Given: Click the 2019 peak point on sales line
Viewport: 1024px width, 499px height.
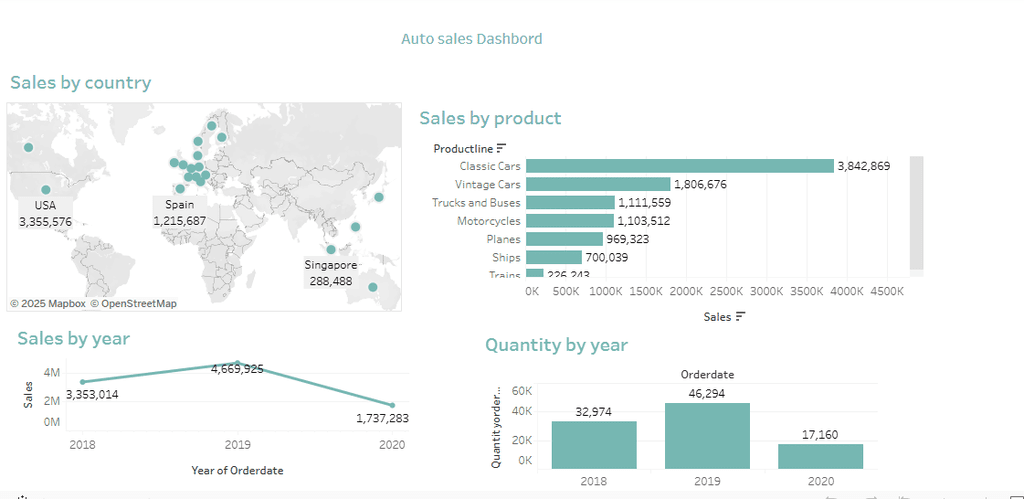Looking at the screenshot, I should click(x=237, y=363).
